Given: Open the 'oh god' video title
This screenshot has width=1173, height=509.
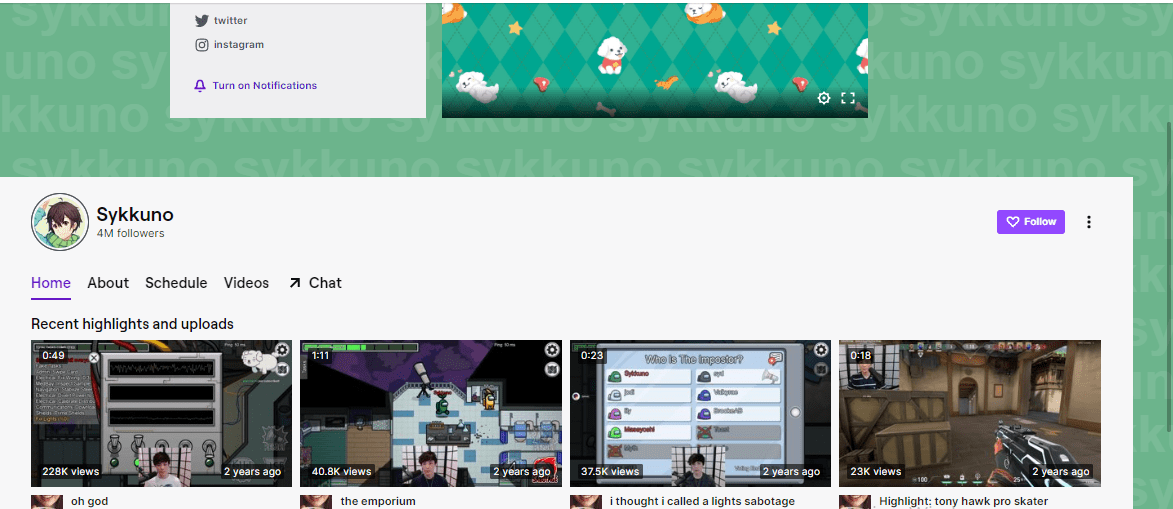Looking at the screenshot, I should click(x=89, y=502).
